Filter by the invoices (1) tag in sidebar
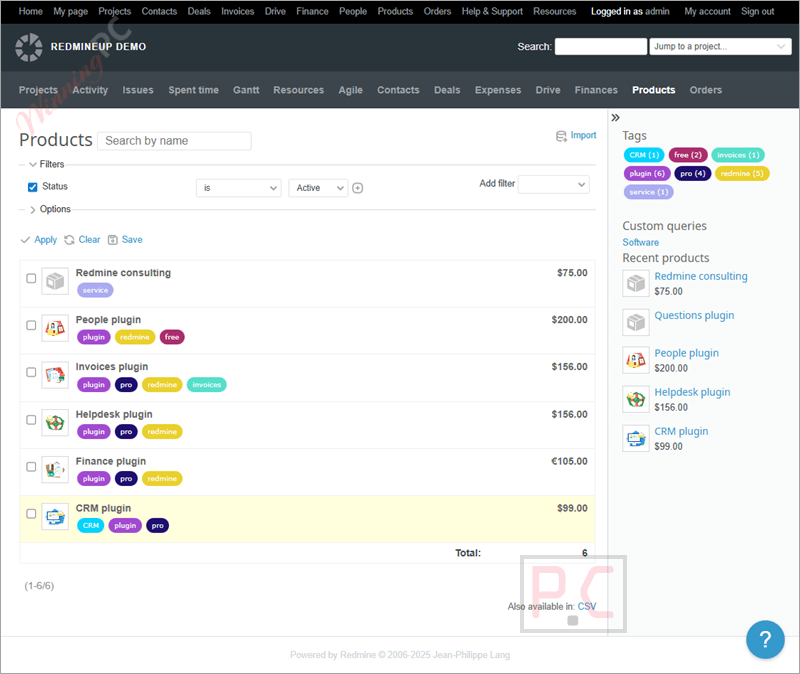Viewport: 800px width, 674px height. pos(738,155)
